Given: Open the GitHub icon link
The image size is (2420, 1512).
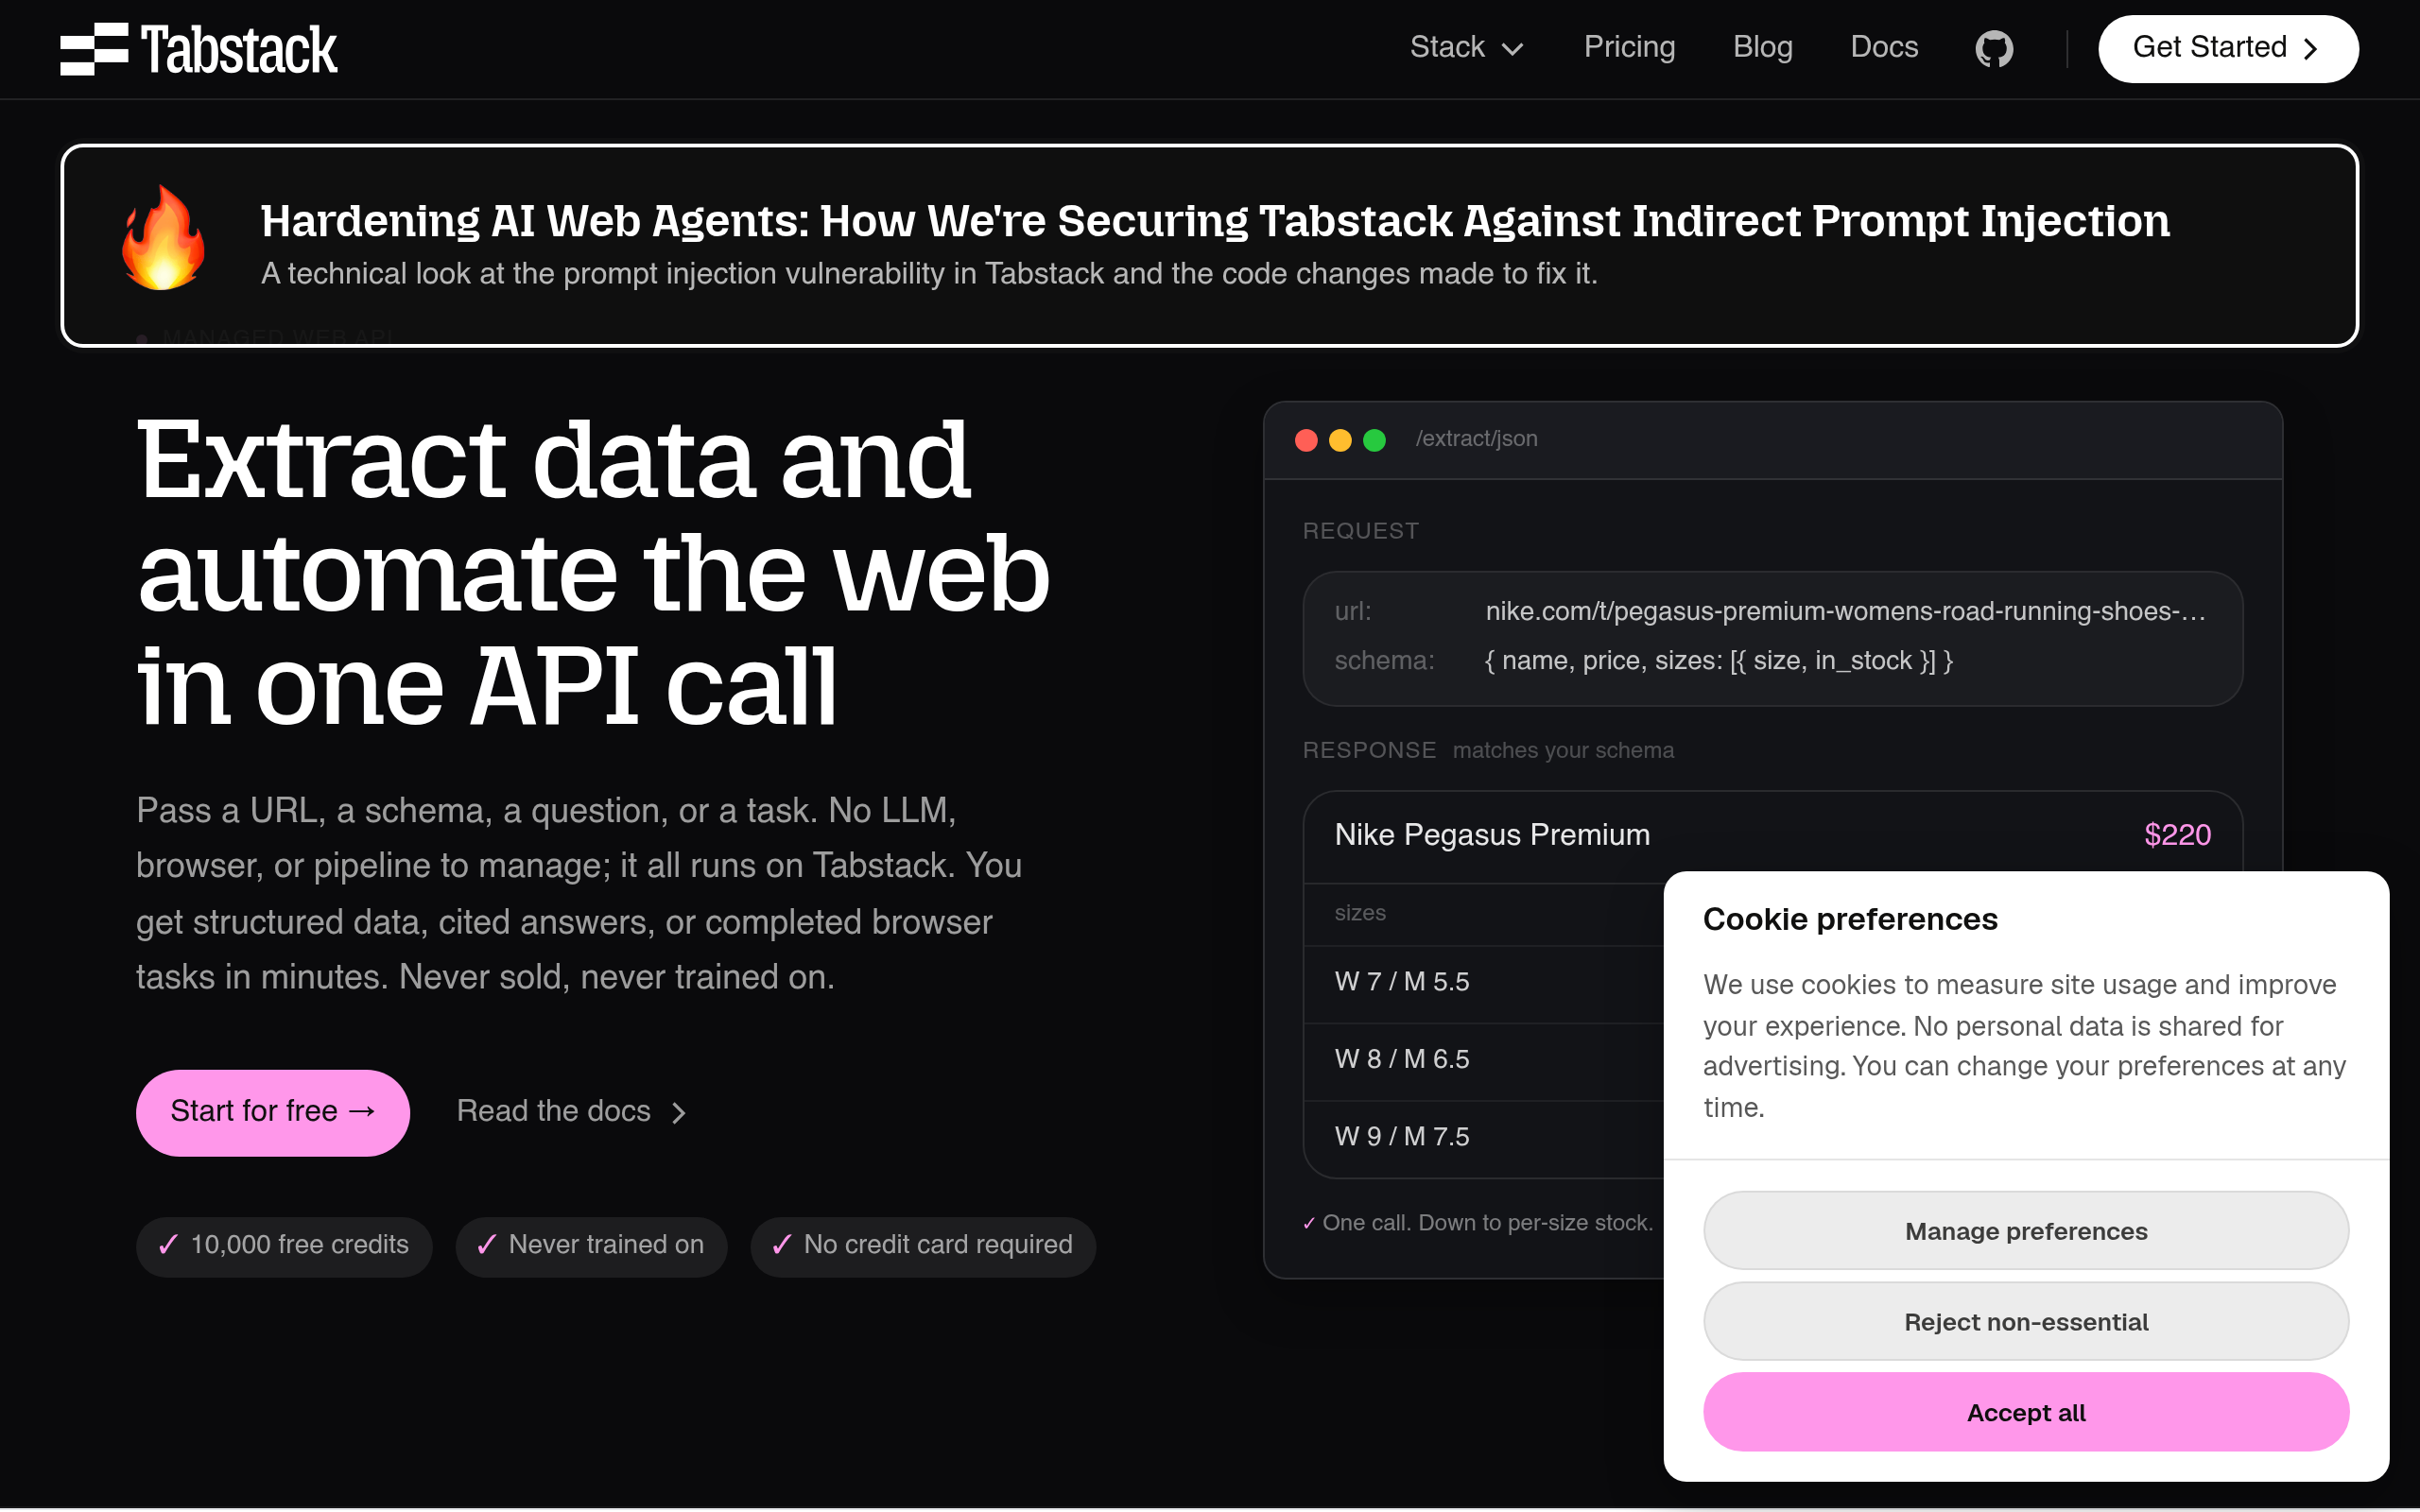Looking at the screenshot, I should (x=1994, y=48).
